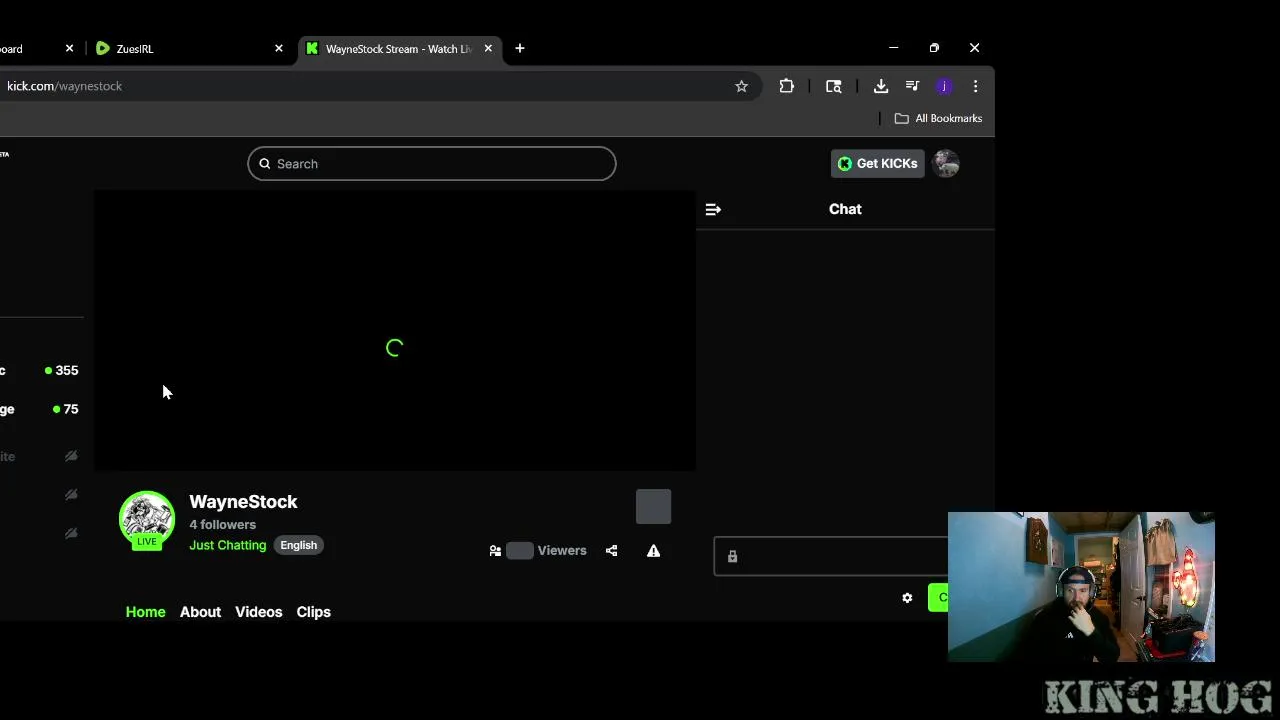Open the All Bookmarks folder

(x=938, y=118)
